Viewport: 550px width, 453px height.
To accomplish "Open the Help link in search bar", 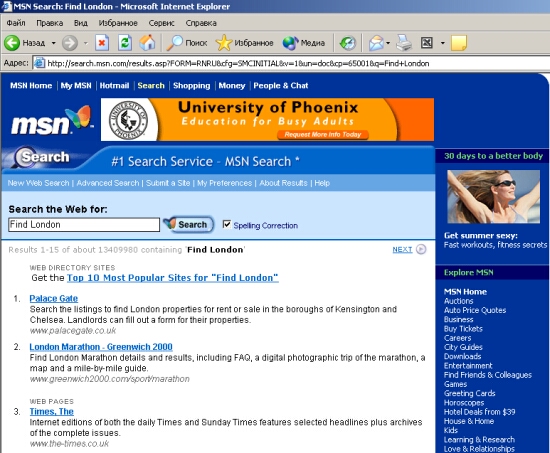I will pyautogui.click(x=322, y=183).
